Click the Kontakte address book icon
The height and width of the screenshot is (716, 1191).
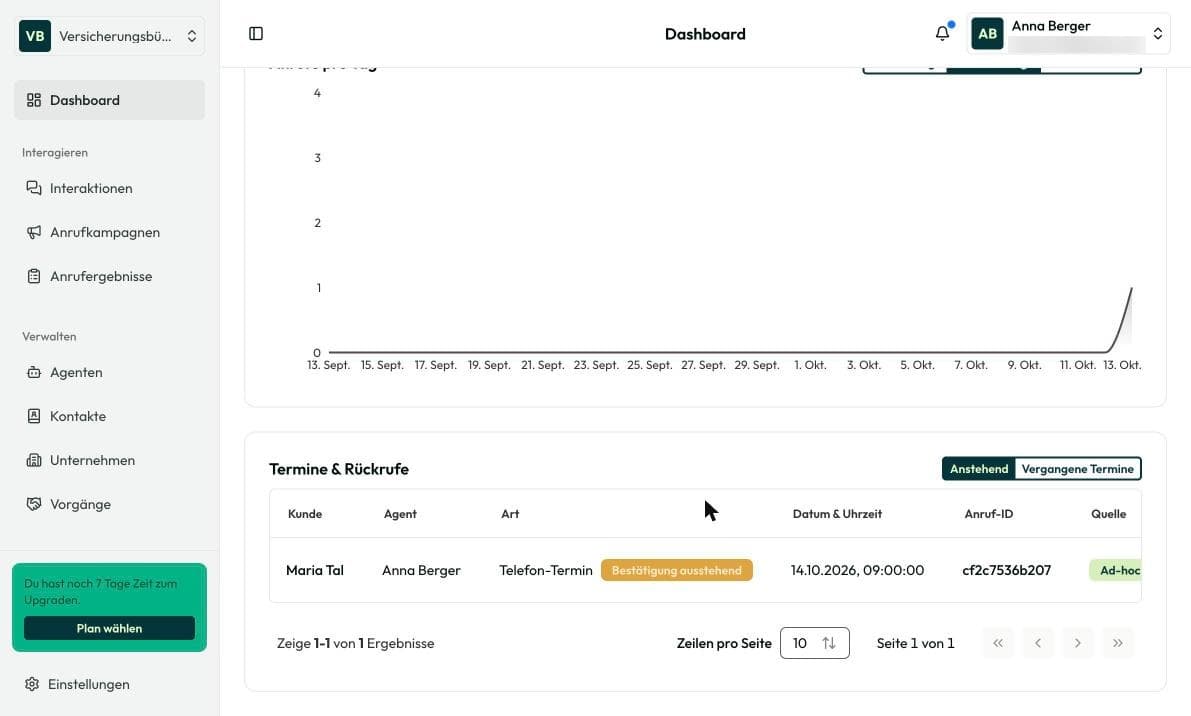33,415
